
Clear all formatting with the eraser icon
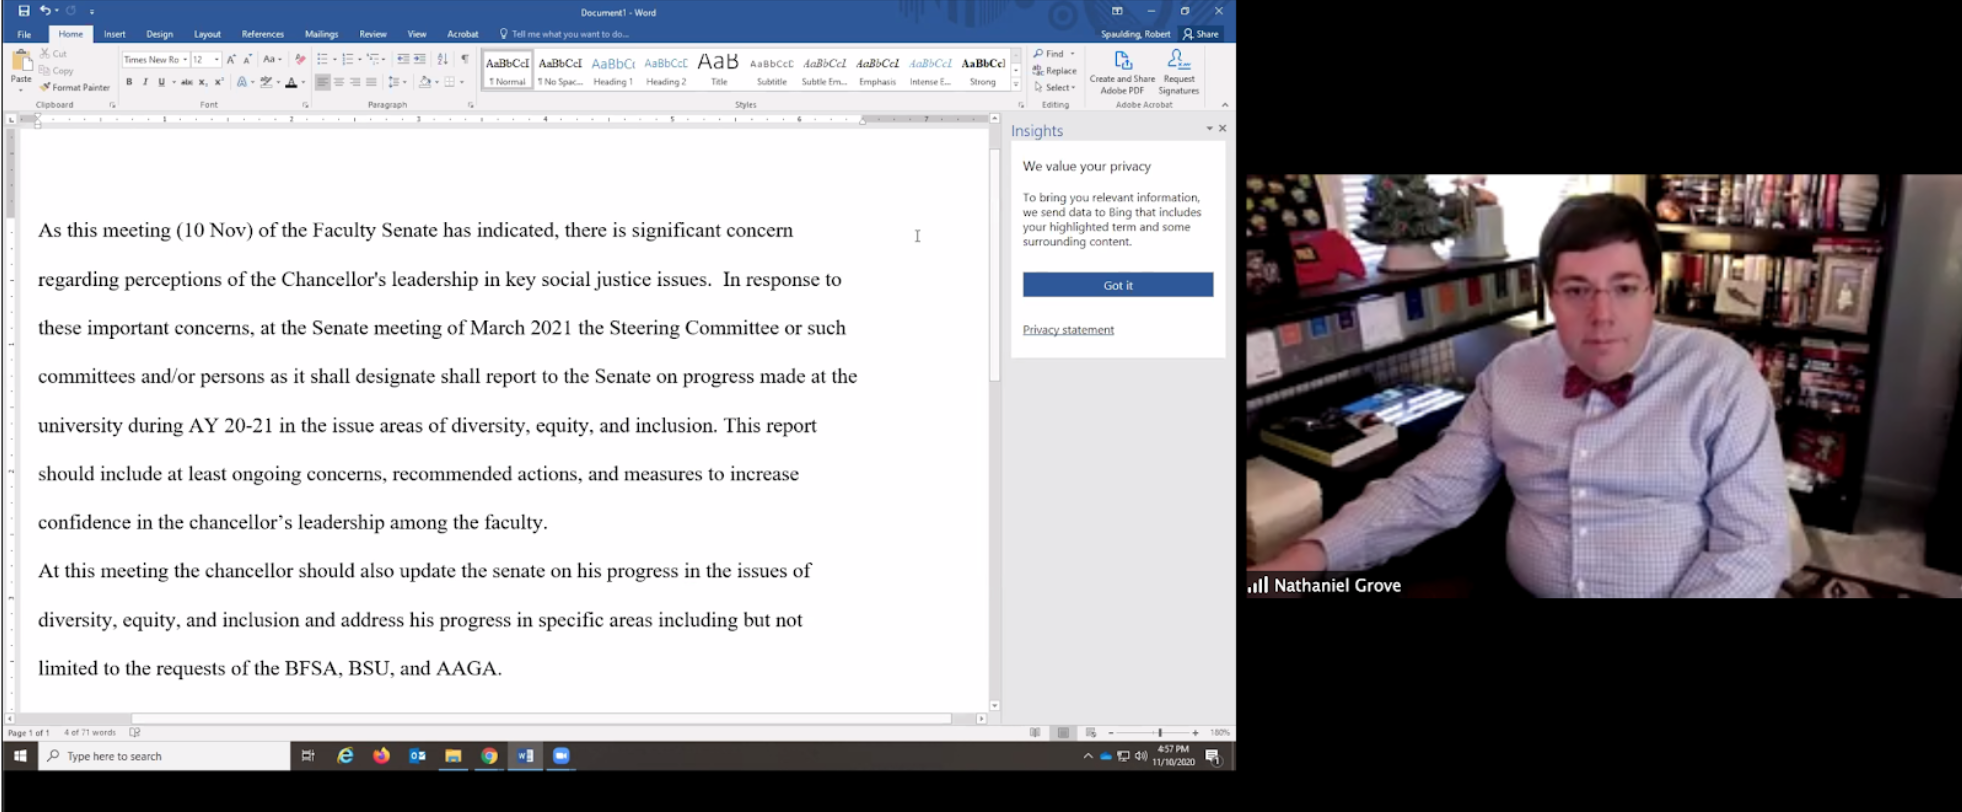[300, 59]
